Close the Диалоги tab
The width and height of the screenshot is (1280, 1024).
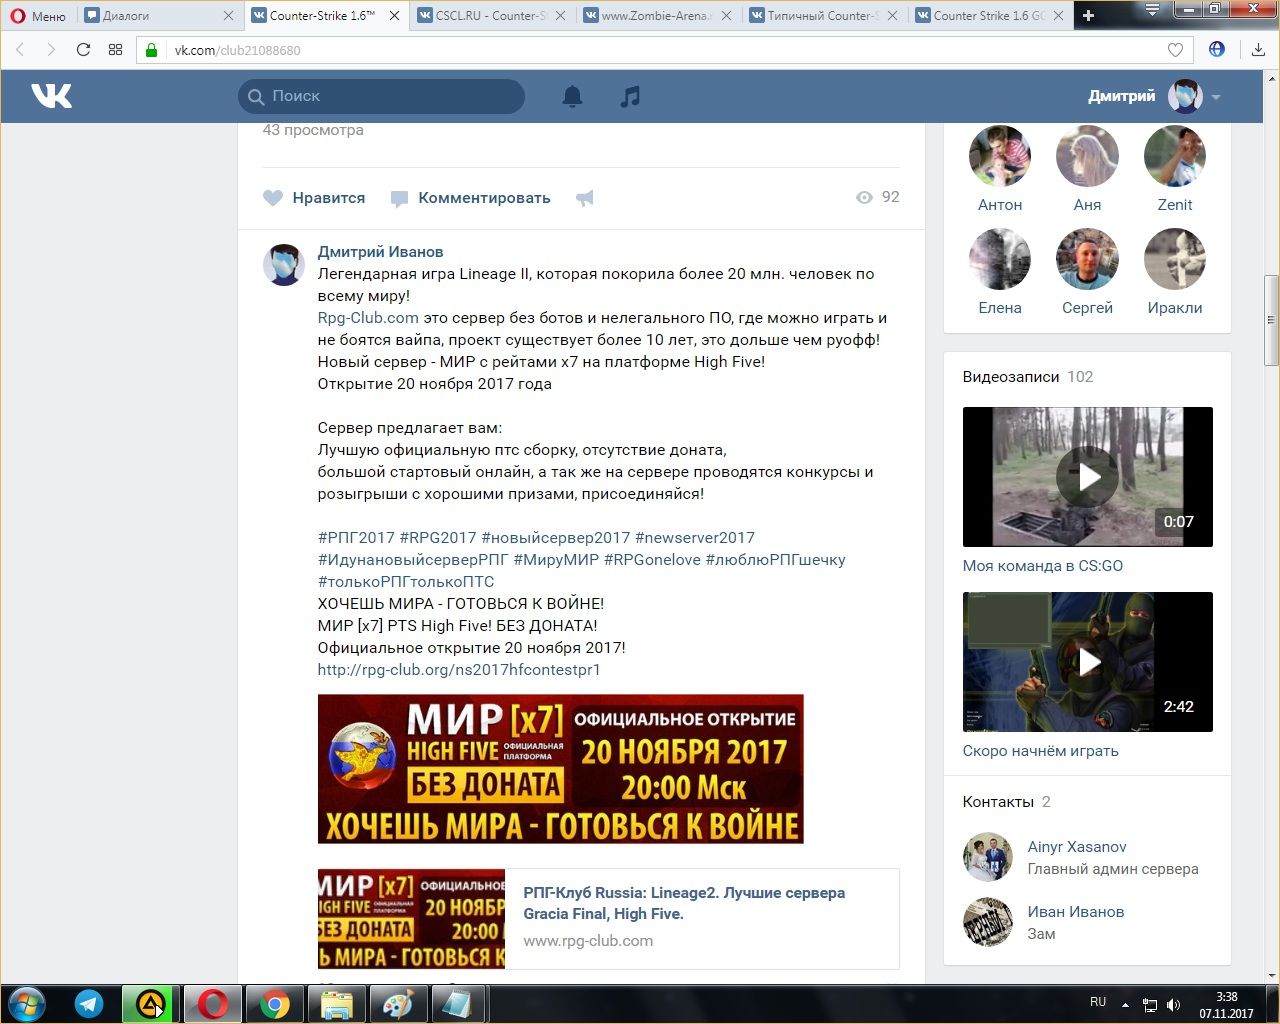click(228, 16)
